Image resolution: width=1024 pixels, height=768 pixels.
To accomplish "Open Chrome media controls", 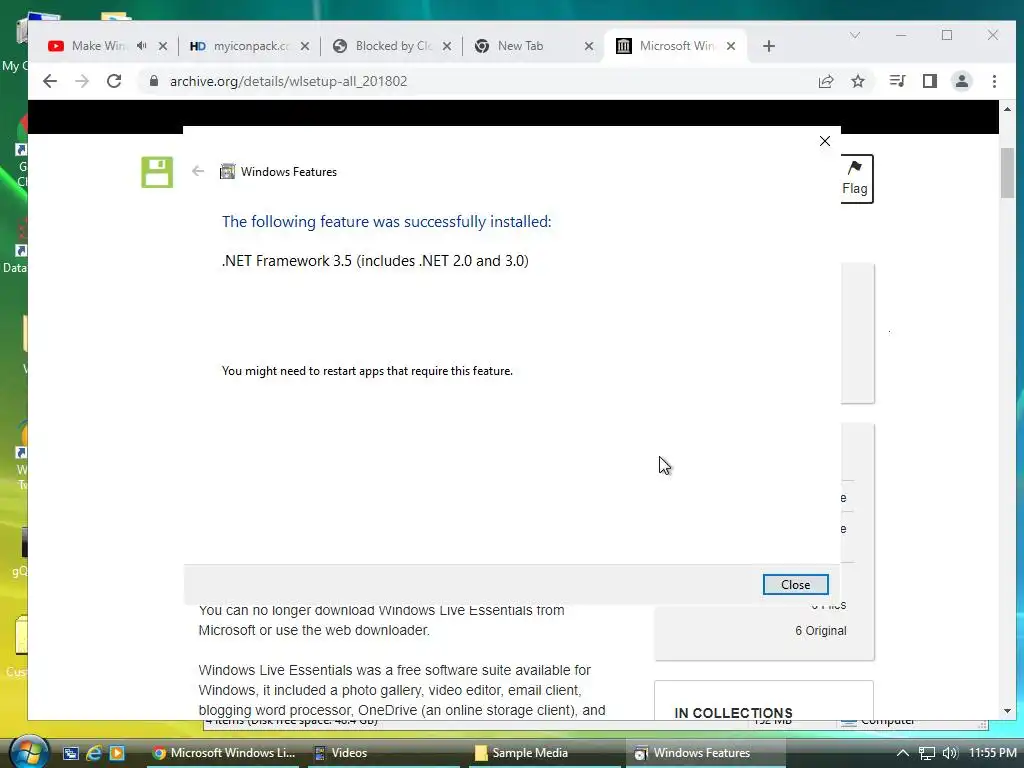I will [897, 81].
